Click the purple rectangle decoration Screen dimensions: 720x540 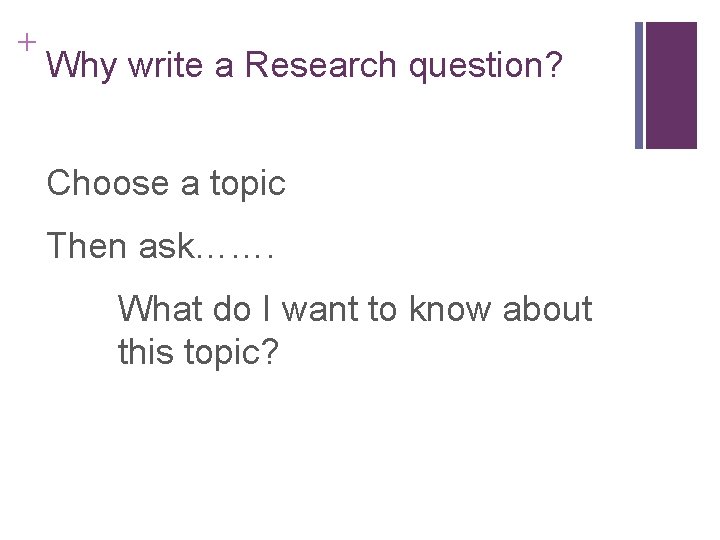pos(672,85)
